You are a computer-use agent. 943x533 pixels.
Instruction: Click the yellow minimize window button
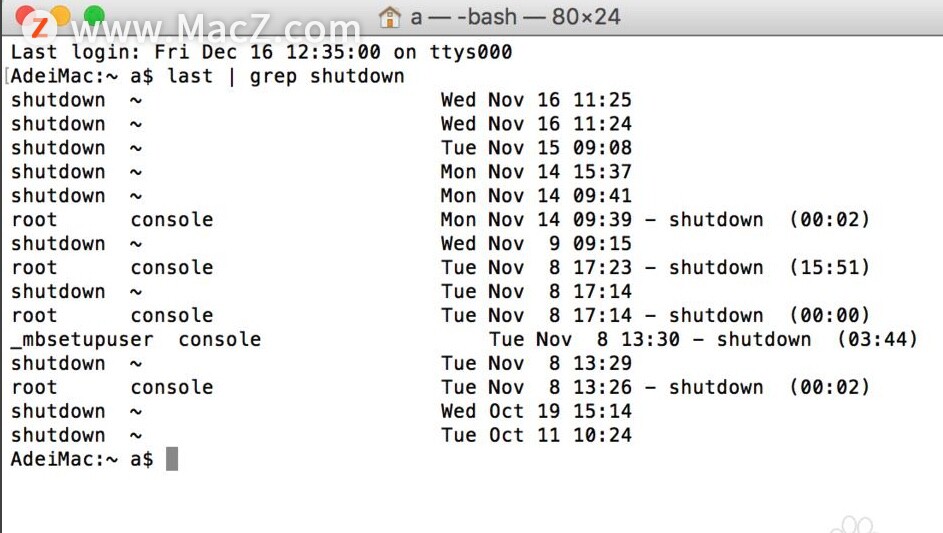(60, 15)
